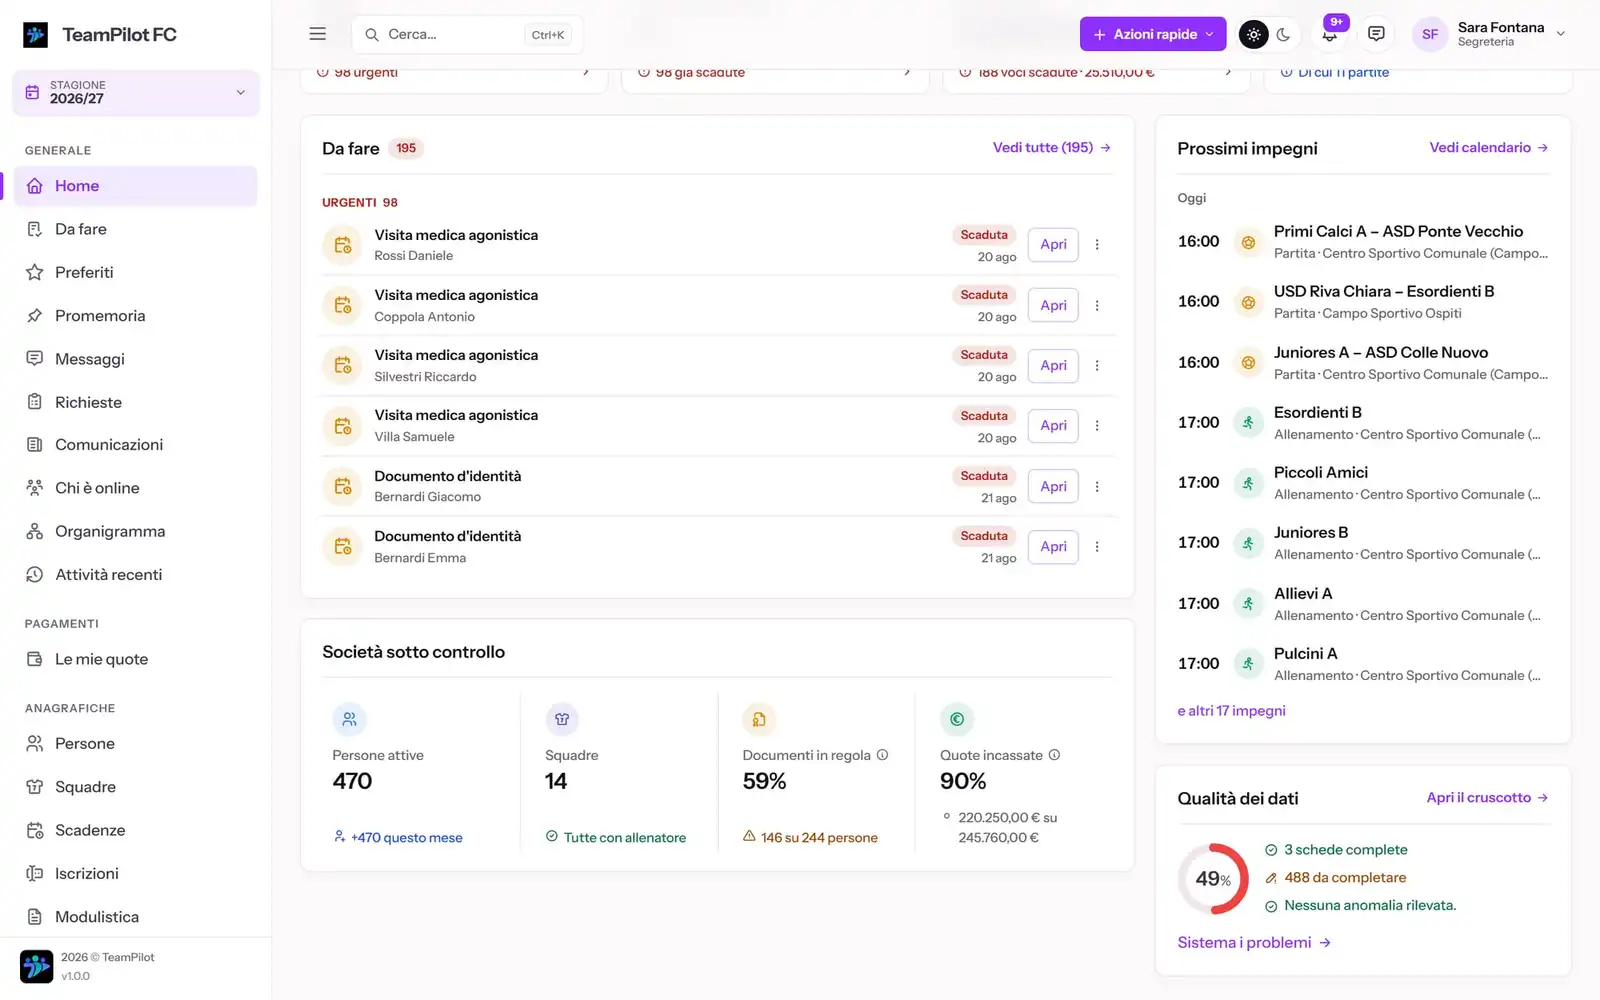Click Apri for Silvestri Riccardo
1600x1000 pixels.
(1053, 365)
